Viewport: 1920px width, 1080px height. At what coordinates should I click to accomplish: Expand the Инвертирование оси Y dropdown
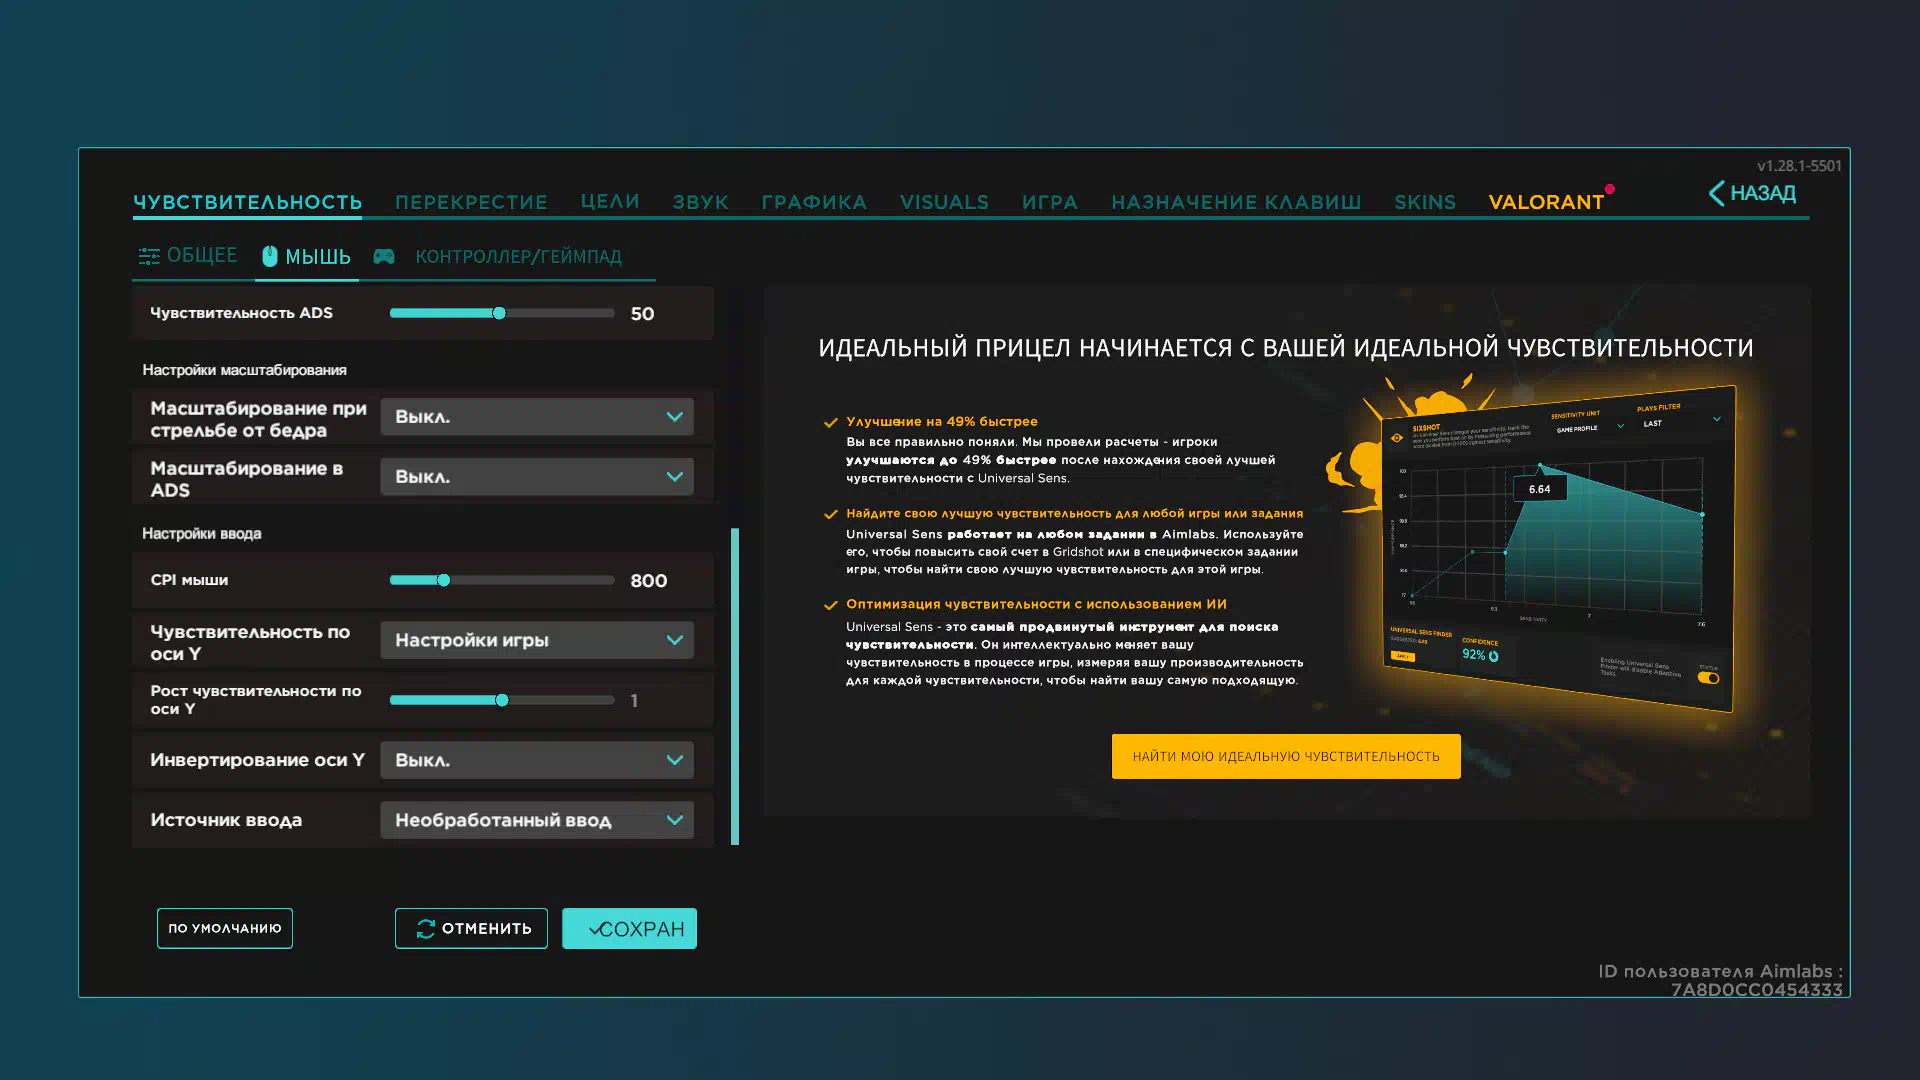[537, 760]
